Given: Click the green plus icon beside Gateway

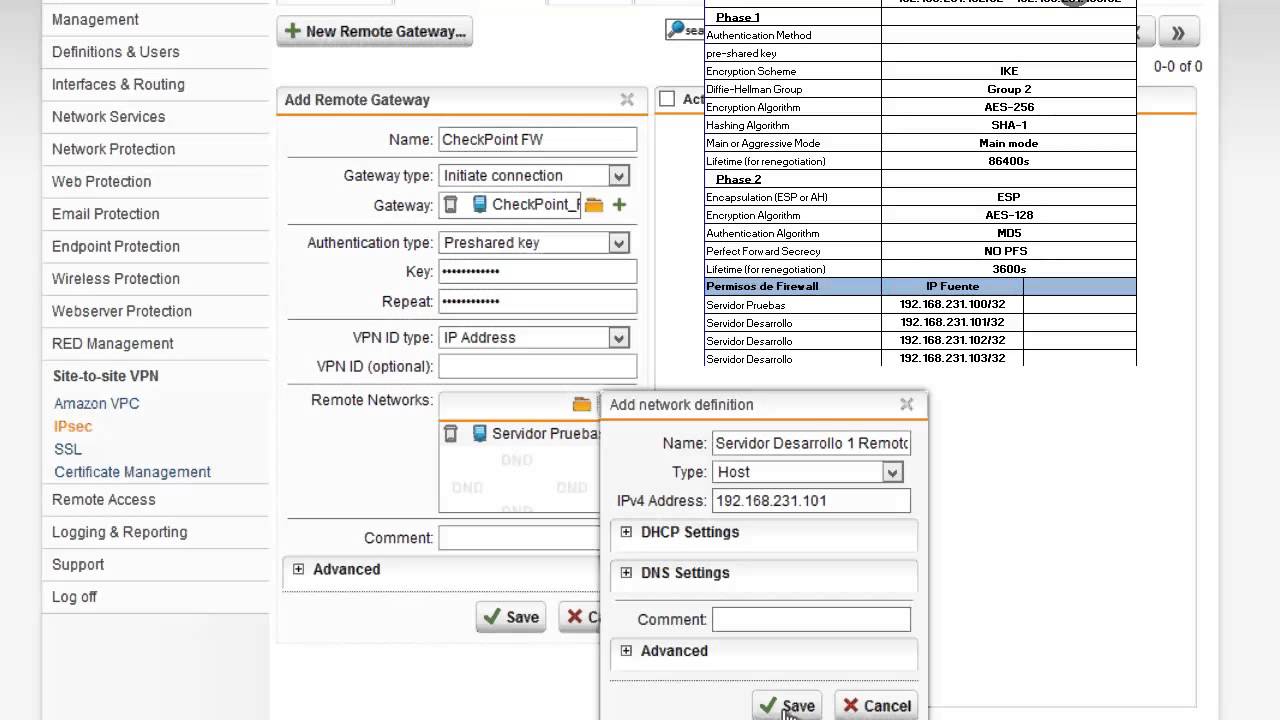Looking at the screenshot, I should 619,205.
